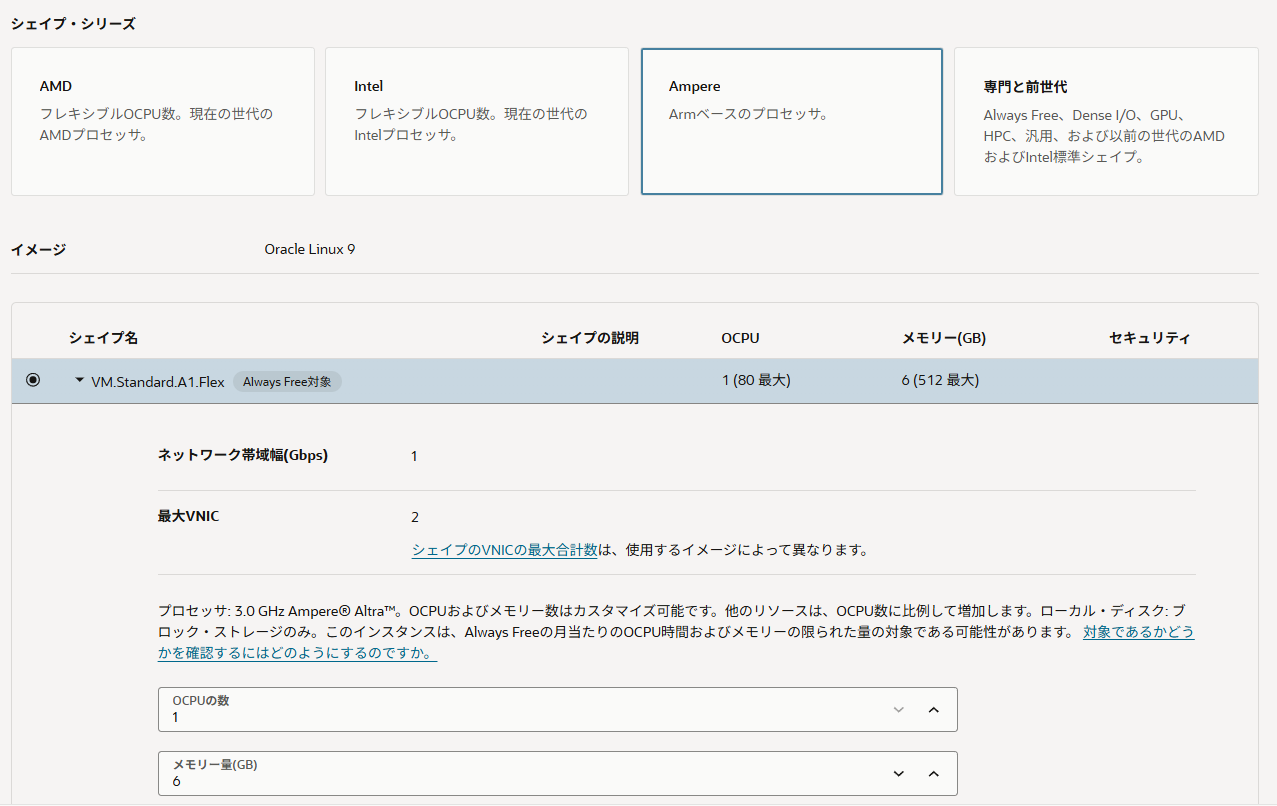Viewport: 1277px width, 806px height.
Task: Click the VM.Standard.A1.Flex shape name
Action: click(158, 381)
